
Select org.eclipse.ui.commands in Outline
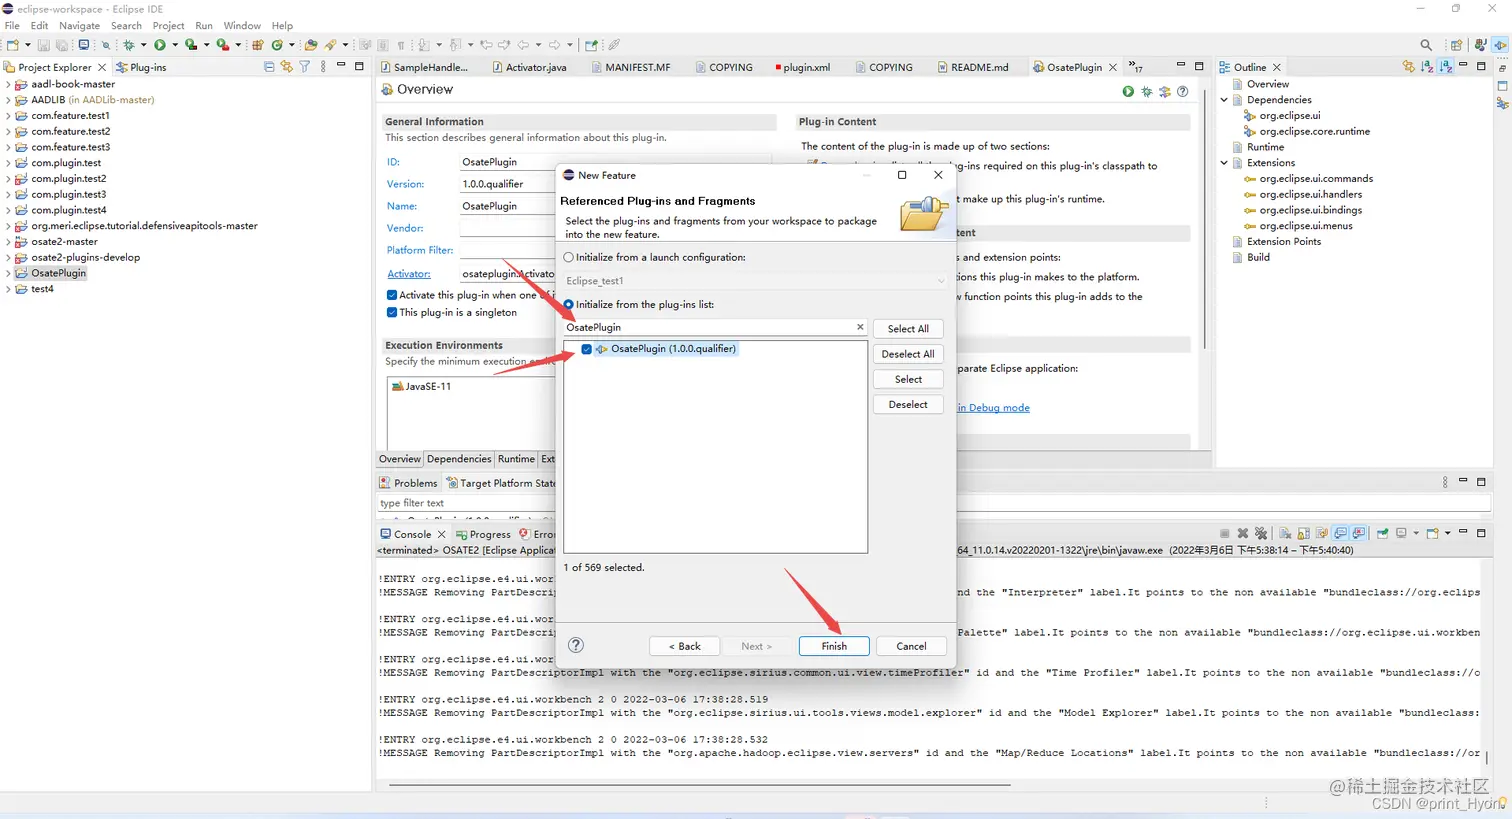(x=1316, y=179)
